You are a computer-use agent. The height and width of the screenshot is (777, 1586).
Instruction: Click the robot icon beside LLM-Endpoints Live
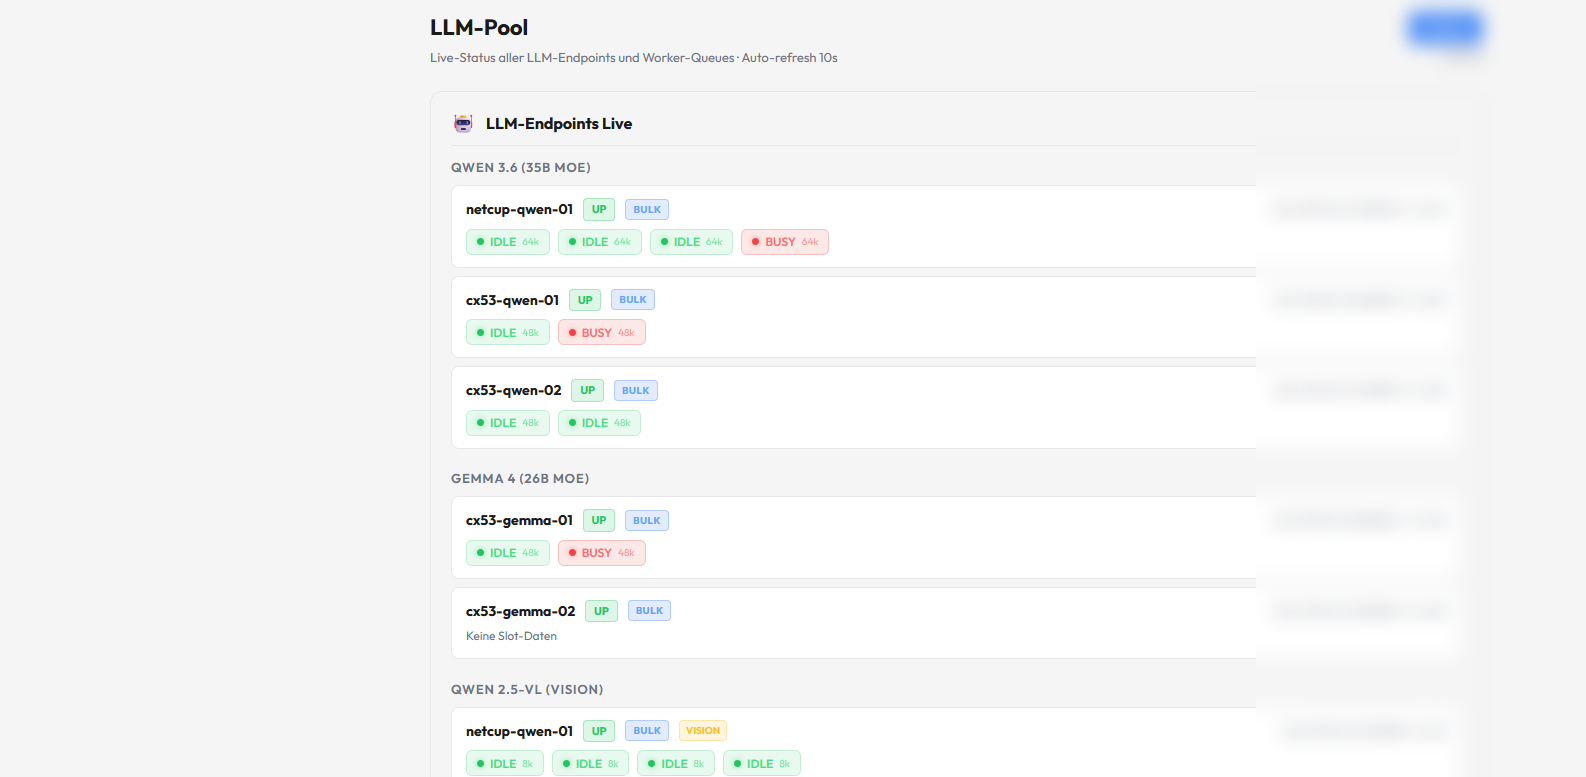[x=463, y=124]
